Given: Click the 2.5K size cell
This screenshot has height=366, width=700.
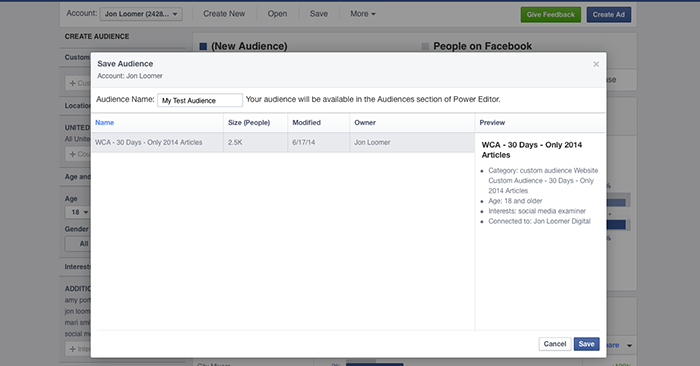Looking at the screenshot, I should point(235,142).
